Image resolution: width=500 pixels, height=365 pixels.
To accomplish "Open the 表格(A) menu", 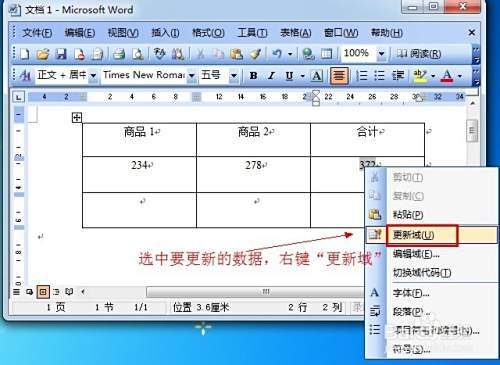I will point(295,33).
